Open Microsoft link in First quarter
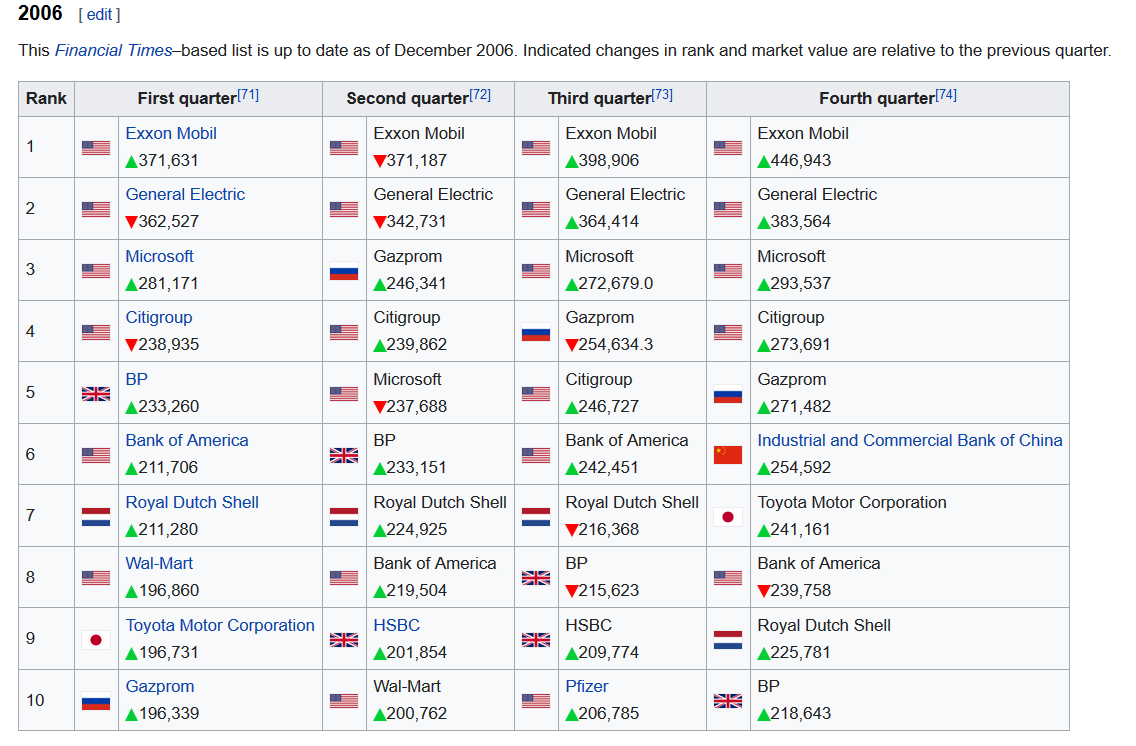Viewport: 1136px width, 746px height. pyautogui.click(x=159, y=256)
